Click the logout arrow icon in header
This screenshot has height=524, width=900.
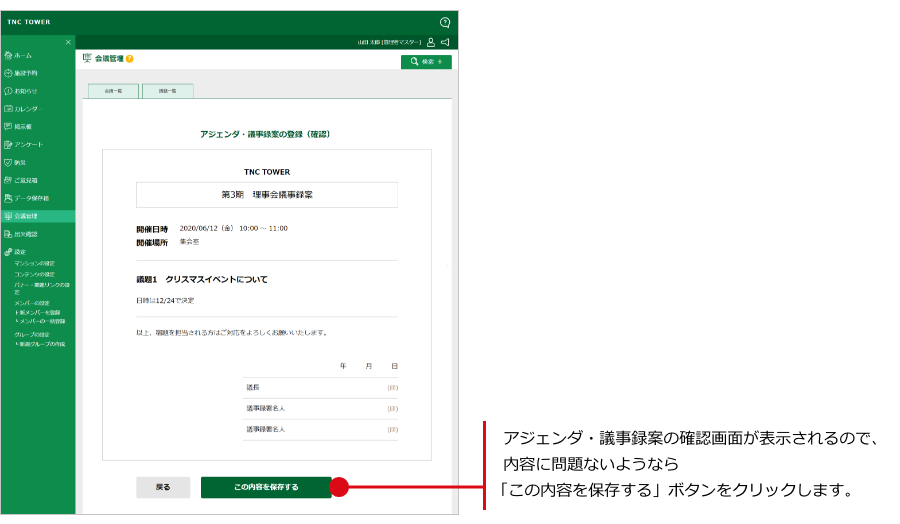click(445, 42)
